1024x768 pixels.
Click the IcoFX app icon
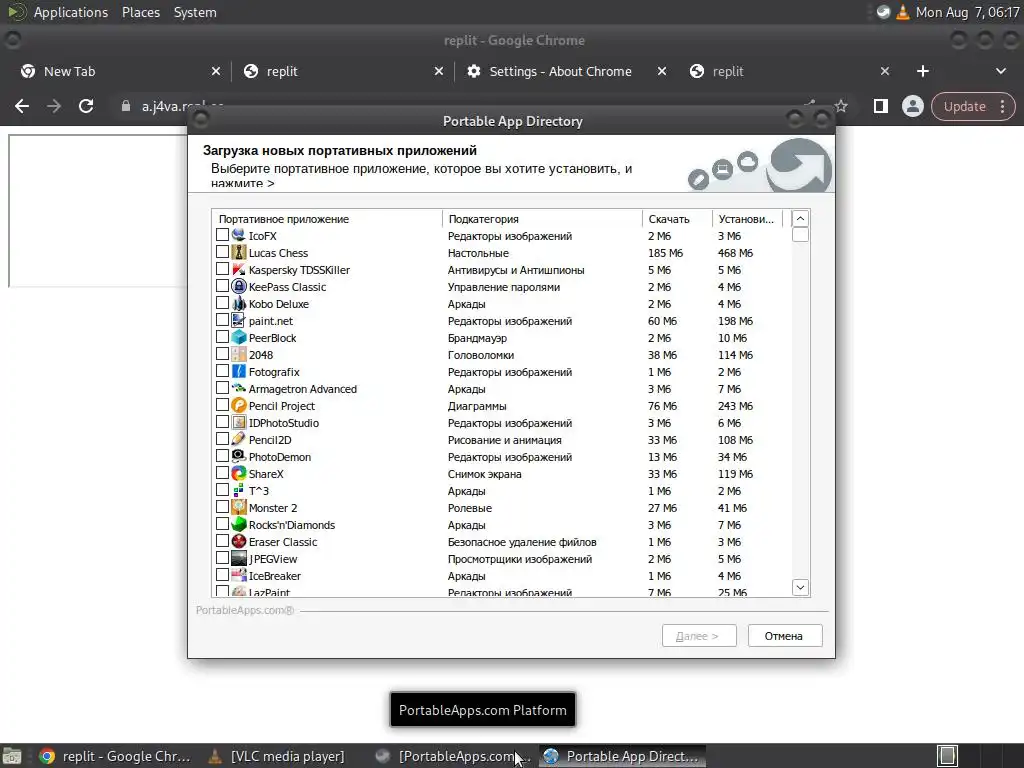pos(239,235)
